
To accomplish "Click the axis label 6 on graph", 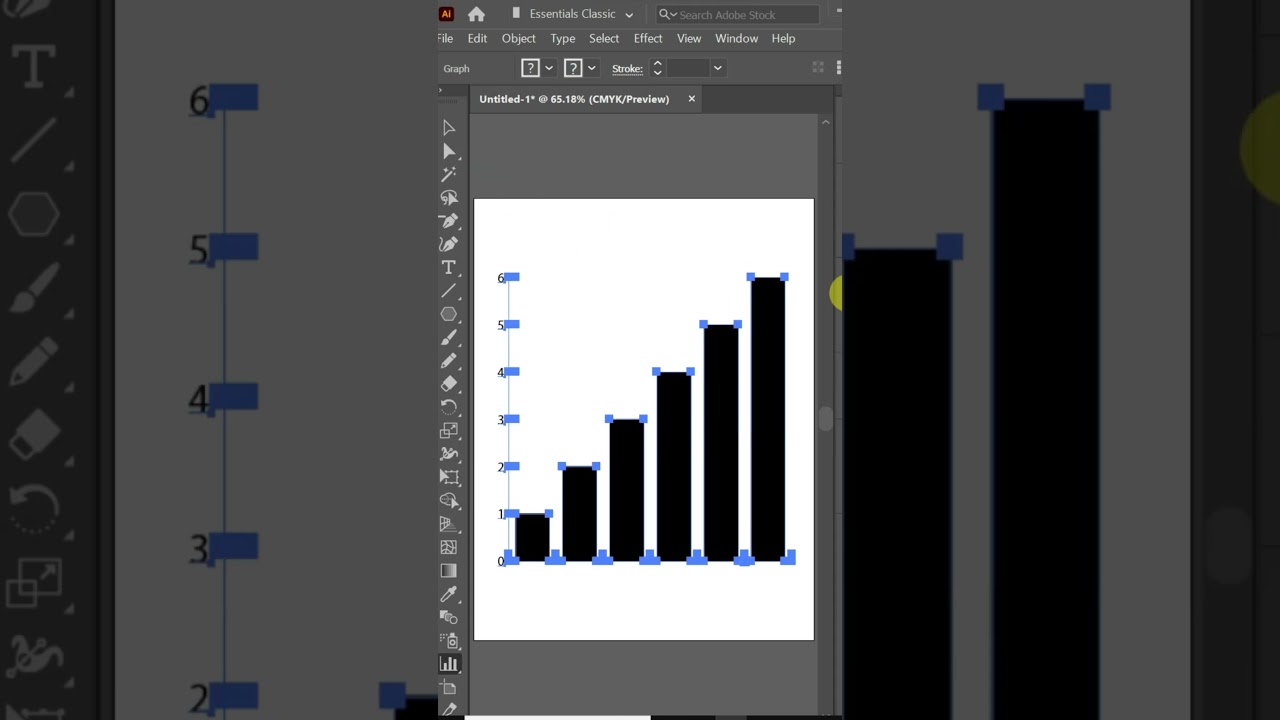I will tap(501, 278).
